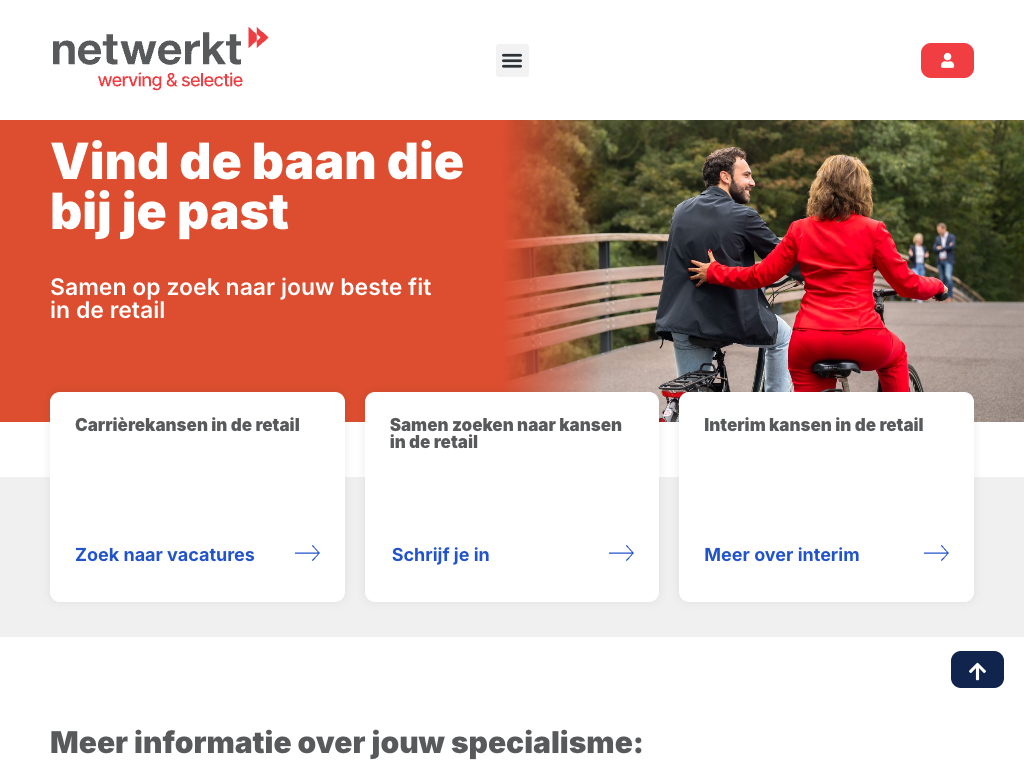Select the Interim kansen in de retail card
The image size is (1024, 768).
click(826, 497)
